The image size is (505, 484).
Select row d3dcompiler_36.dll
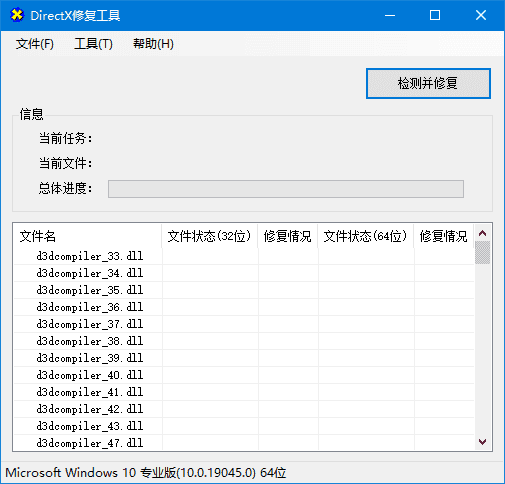244,307
